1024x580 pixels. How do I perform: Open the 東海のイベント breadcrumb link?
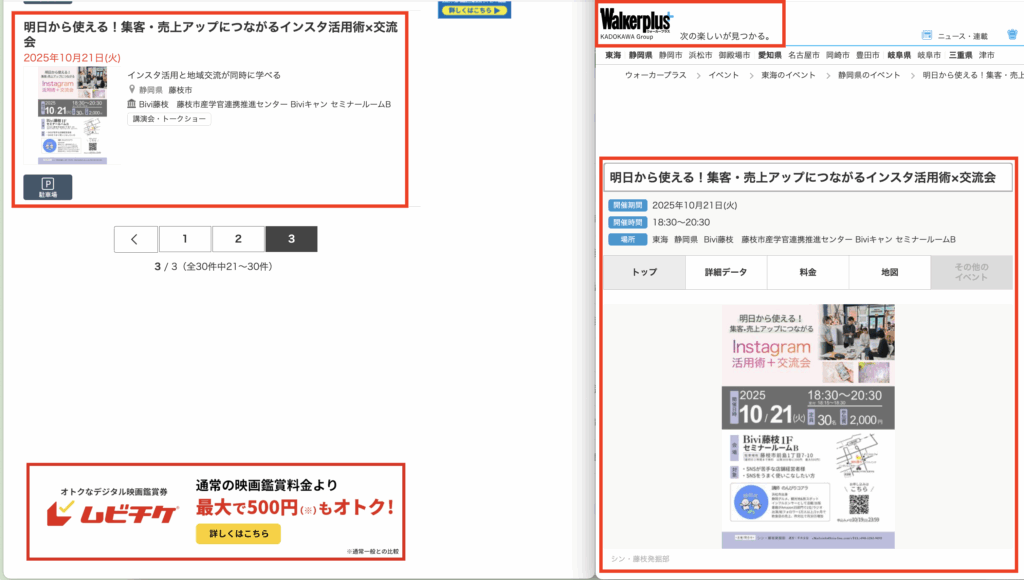(788, 75)
